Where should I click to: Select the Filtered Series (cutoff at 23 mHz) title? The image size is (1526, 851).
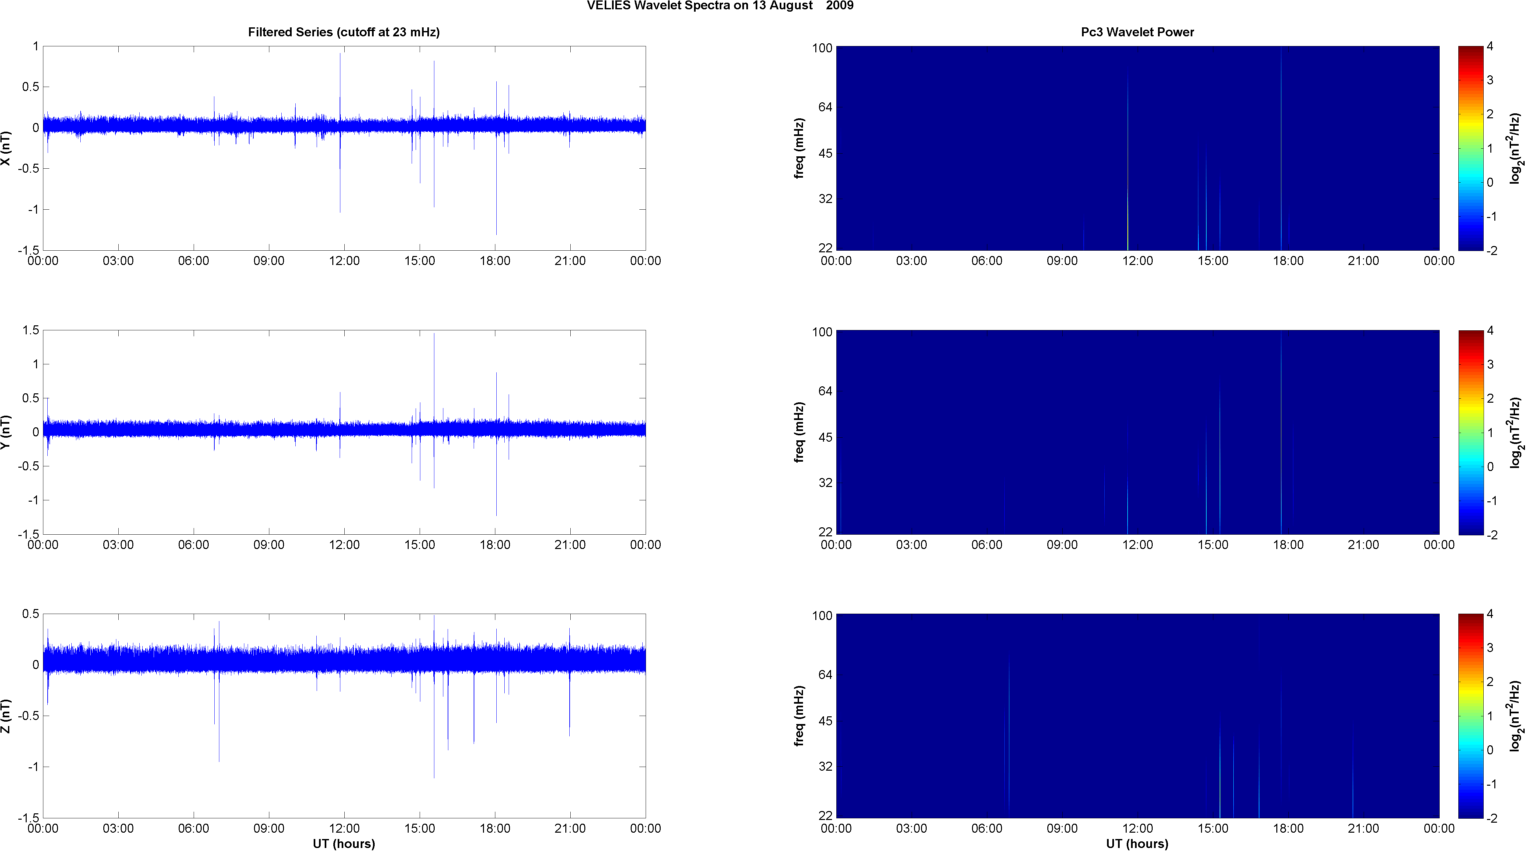point(344,32)
